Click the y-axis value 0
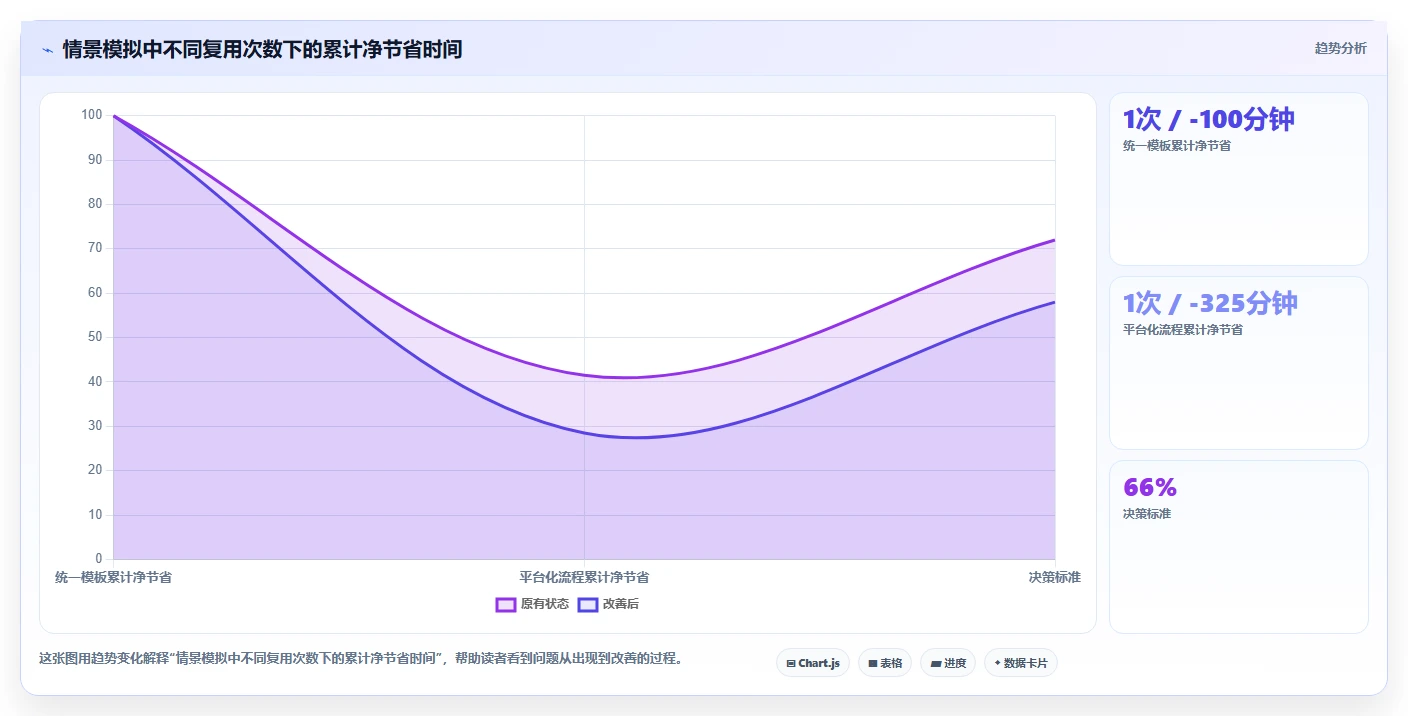The width and height of the screenshot is (1408, 716). (99, 559)
